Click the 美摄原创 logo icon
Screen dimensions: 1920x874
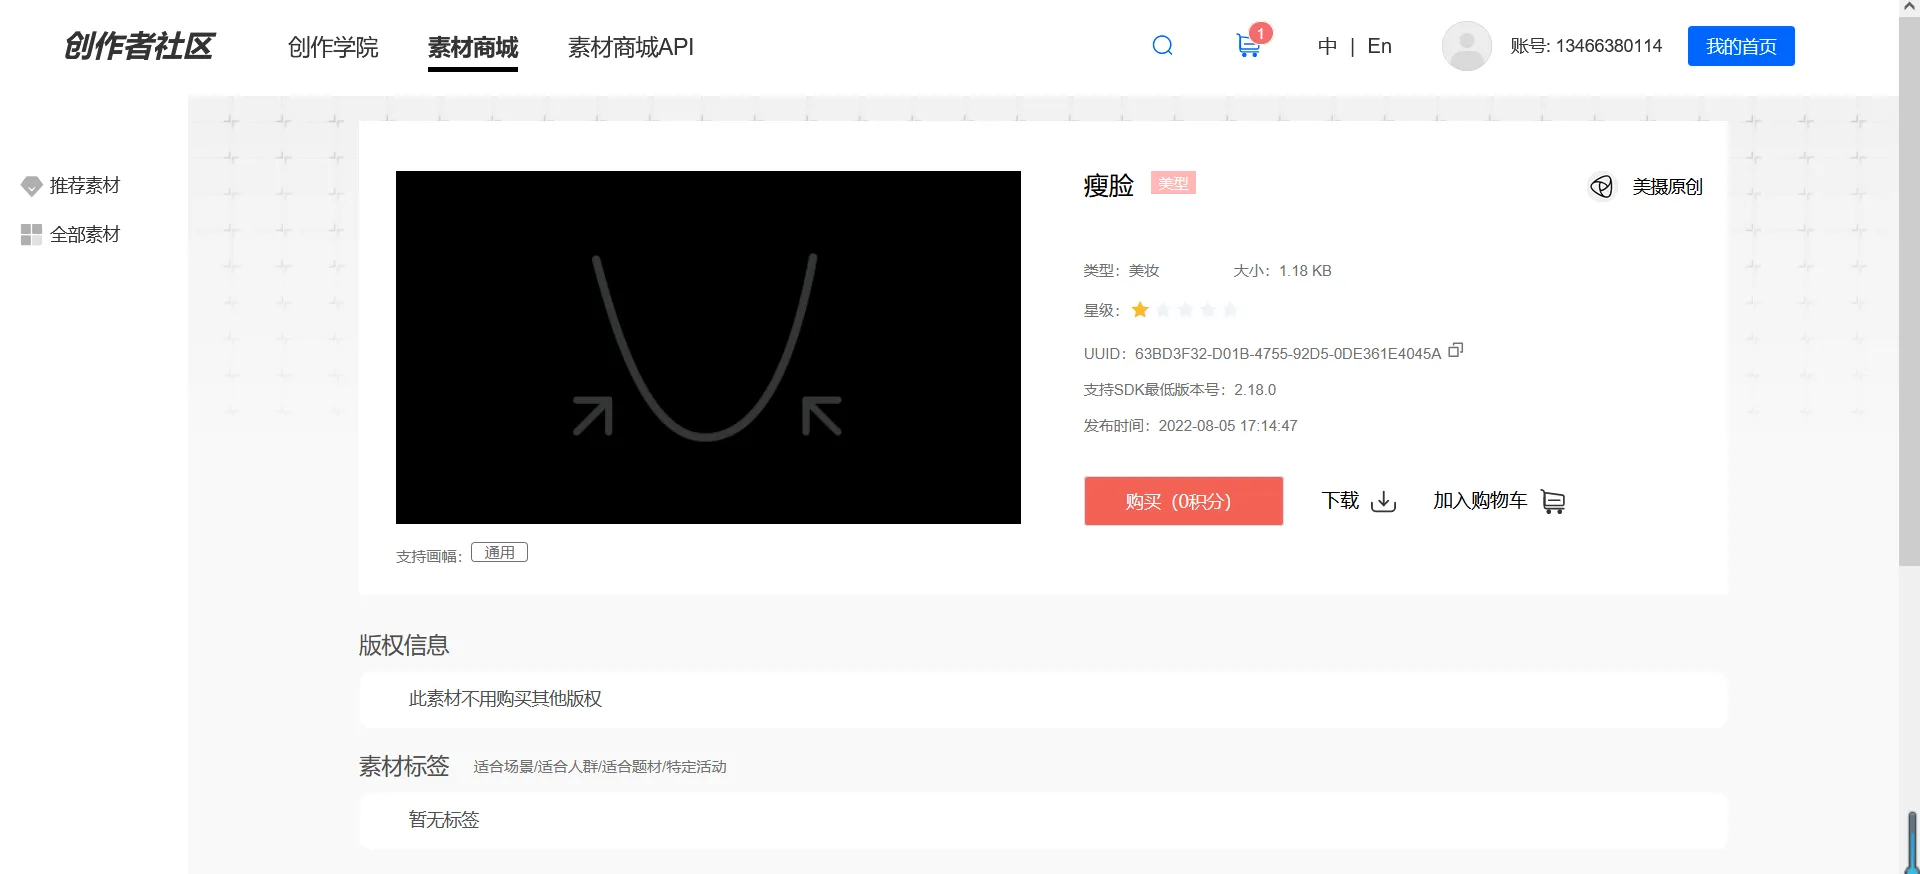(1602, 186)
